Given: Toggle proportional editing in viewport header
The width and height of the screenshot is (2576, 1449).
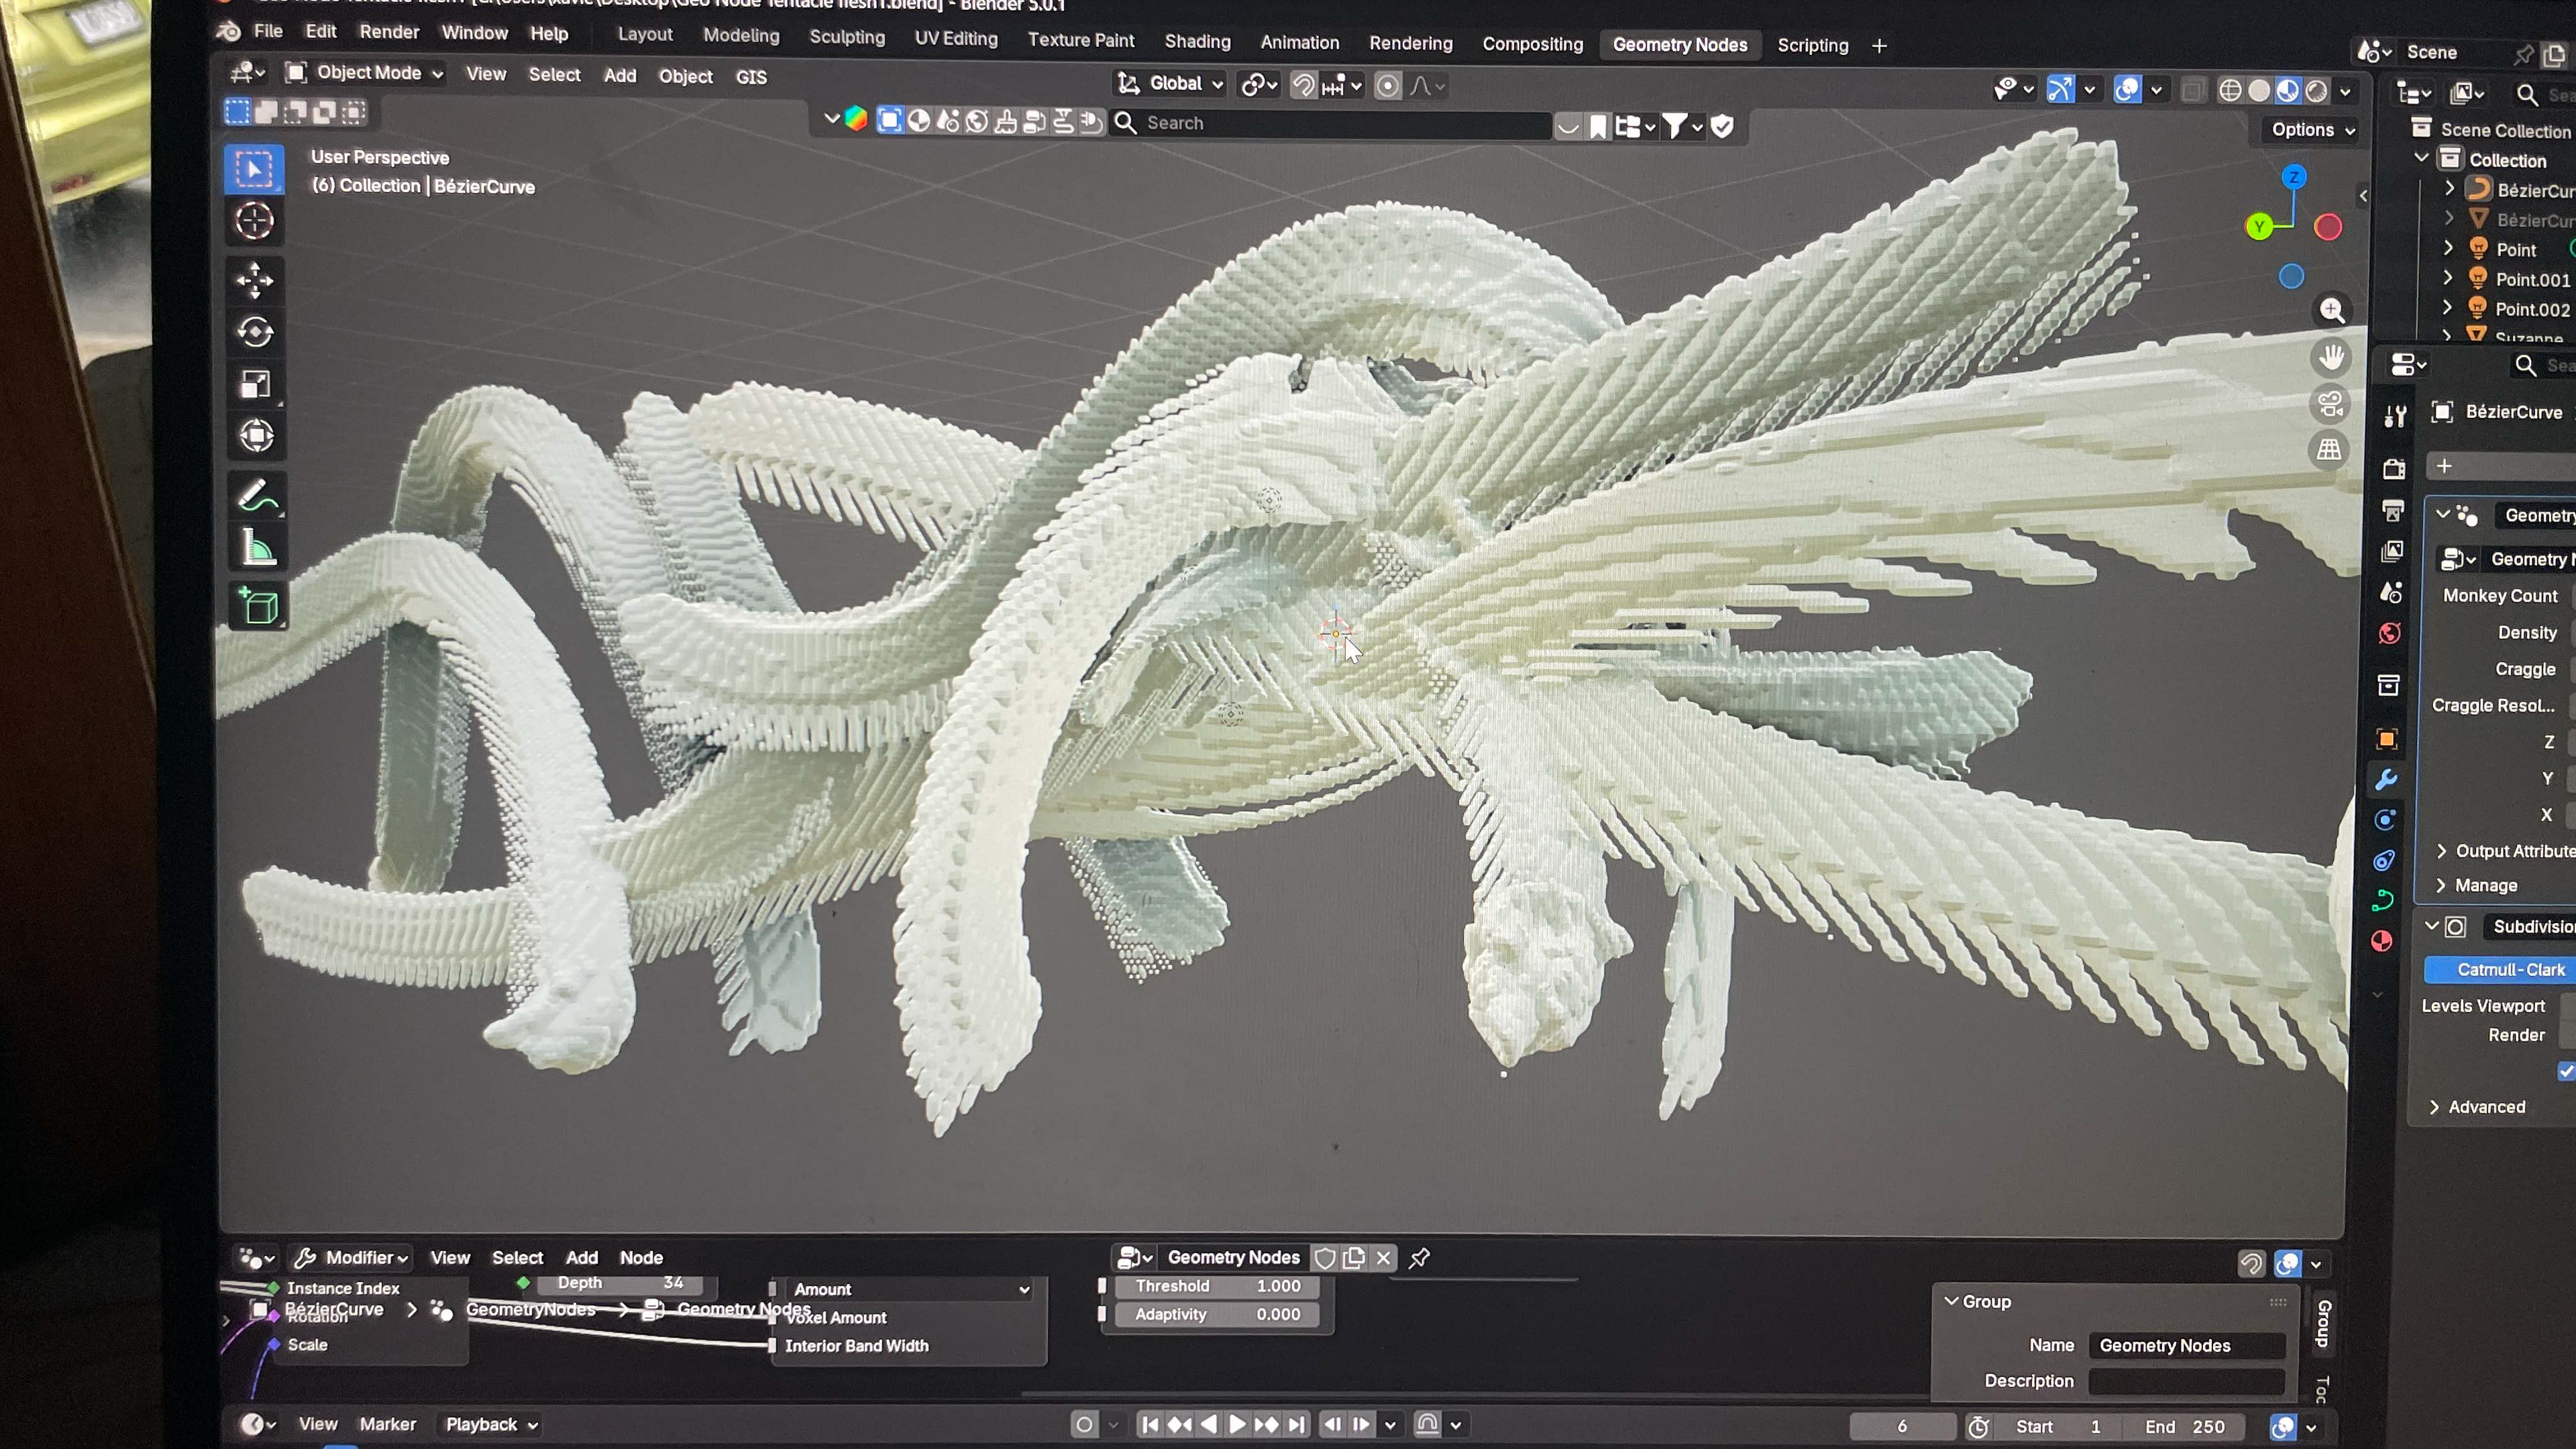Looking at the screenshot, I should point(1388,87).
